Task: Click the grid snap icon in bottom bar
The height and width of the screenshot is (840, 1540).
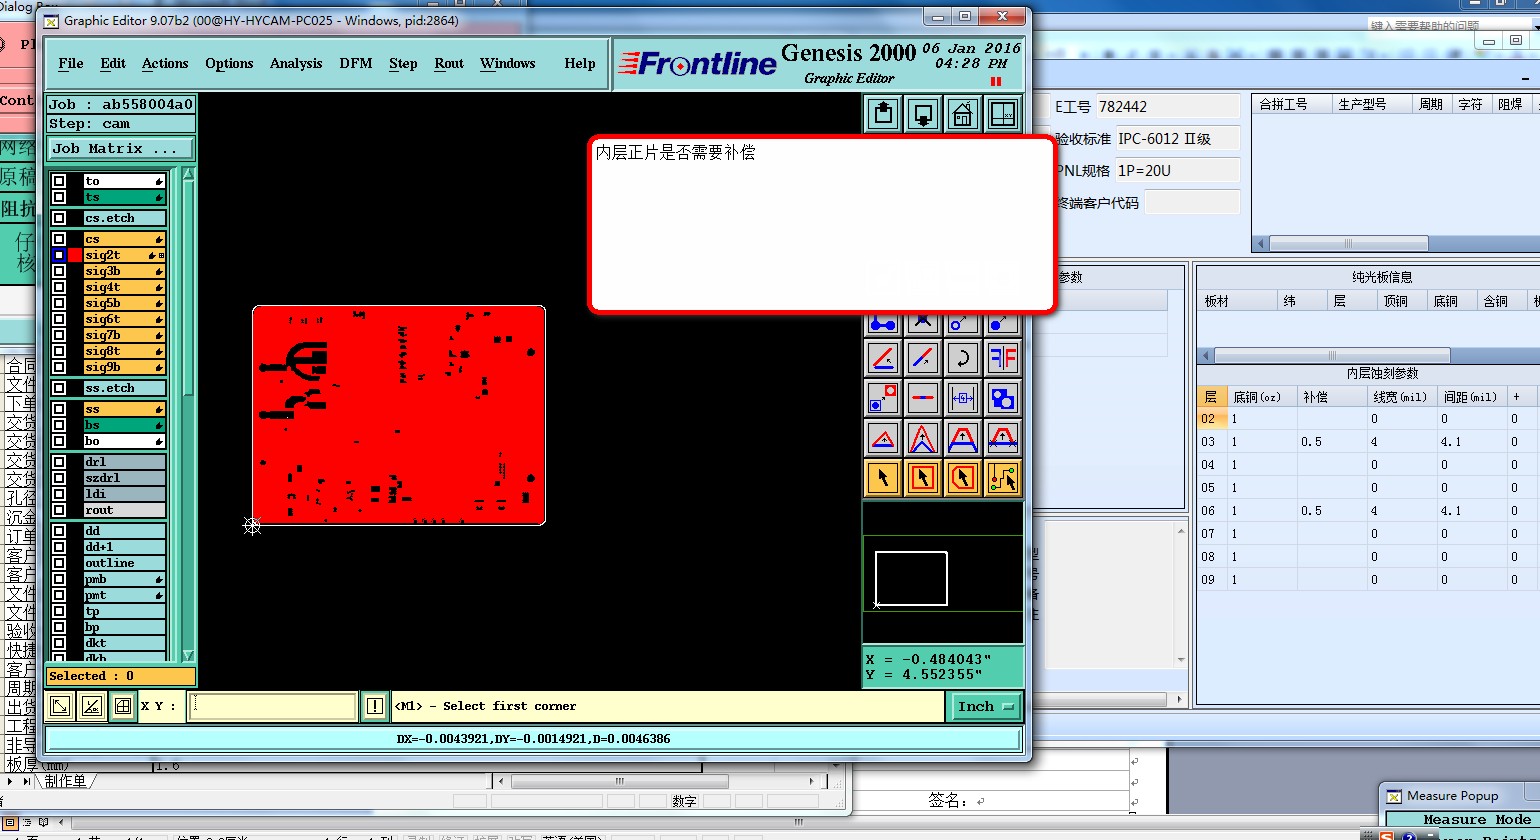Action: click(x=124, y=706)
